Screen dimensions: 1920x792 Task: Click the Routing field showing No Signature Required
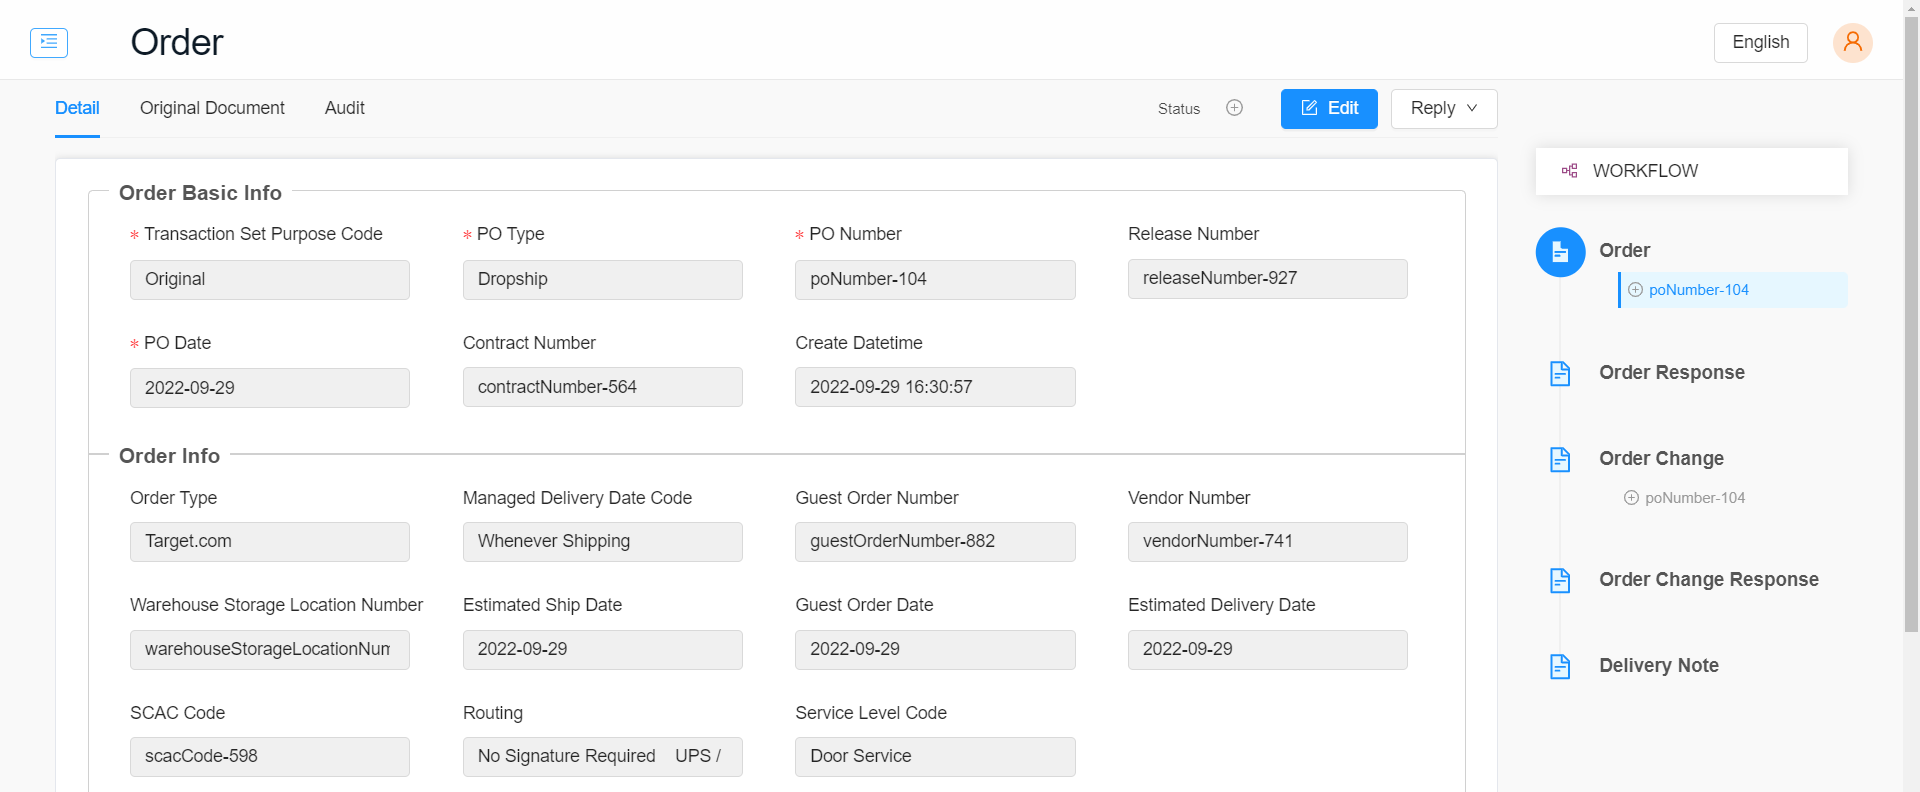(x=602, y=757)
